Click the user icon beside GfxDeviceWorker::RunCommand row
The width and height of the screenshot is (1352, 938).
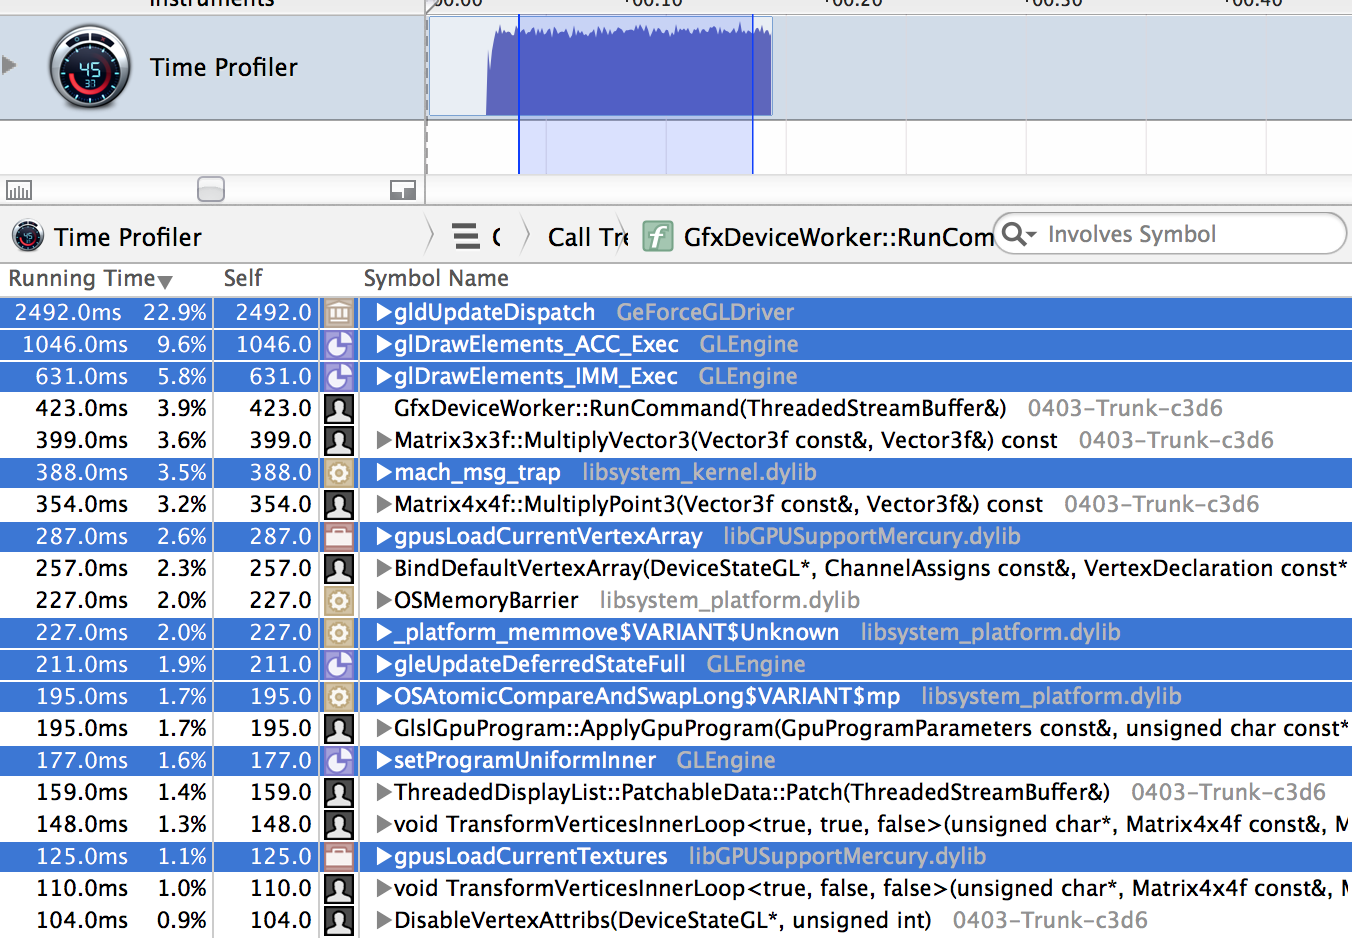(339, 409)
